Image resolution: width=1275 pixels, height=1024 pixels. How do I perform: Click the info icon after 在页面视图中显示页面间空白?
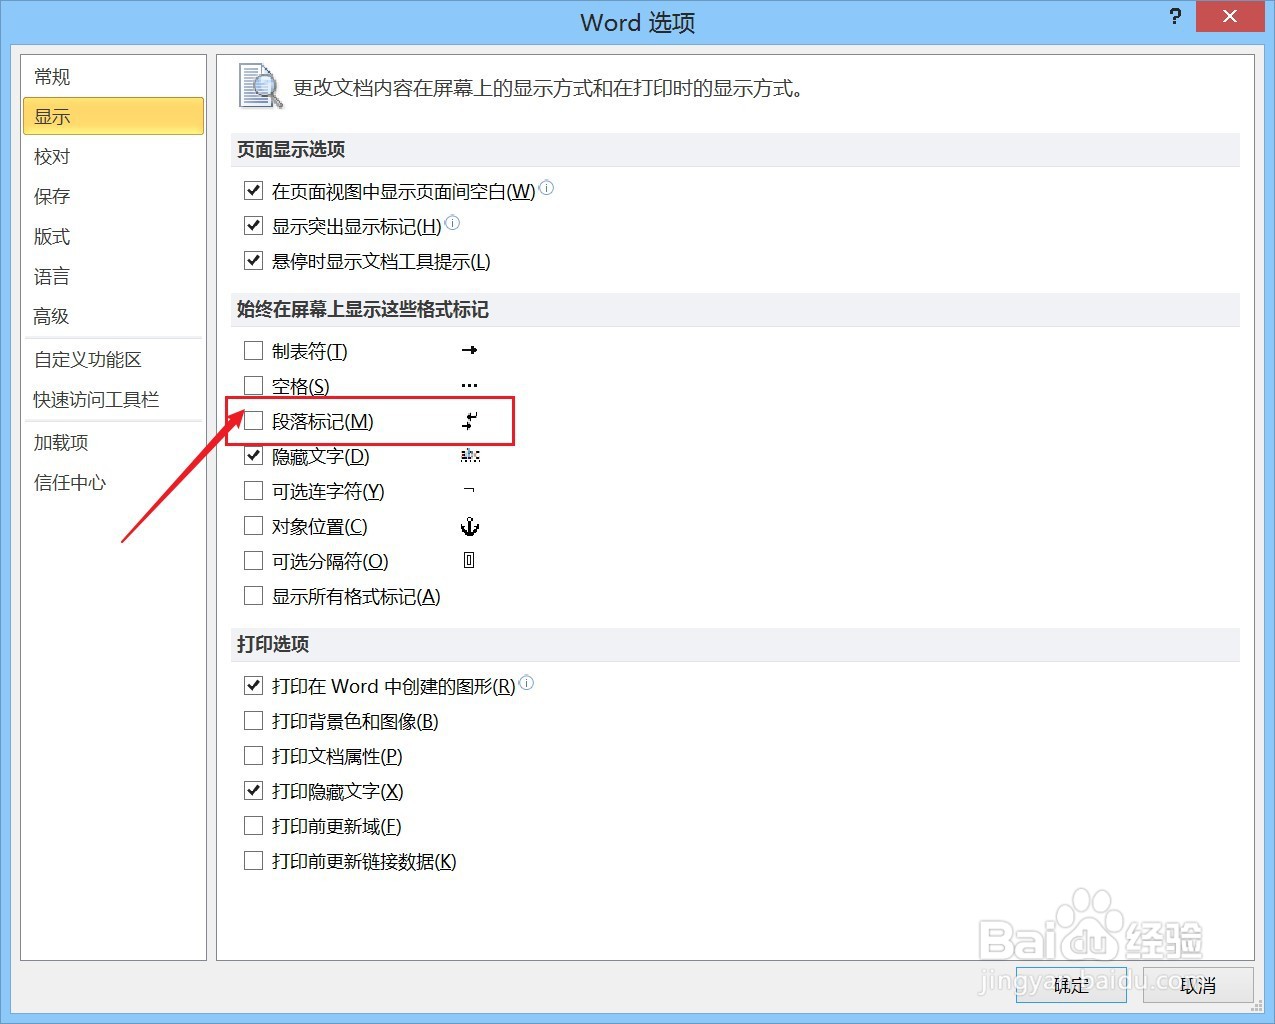547,187
